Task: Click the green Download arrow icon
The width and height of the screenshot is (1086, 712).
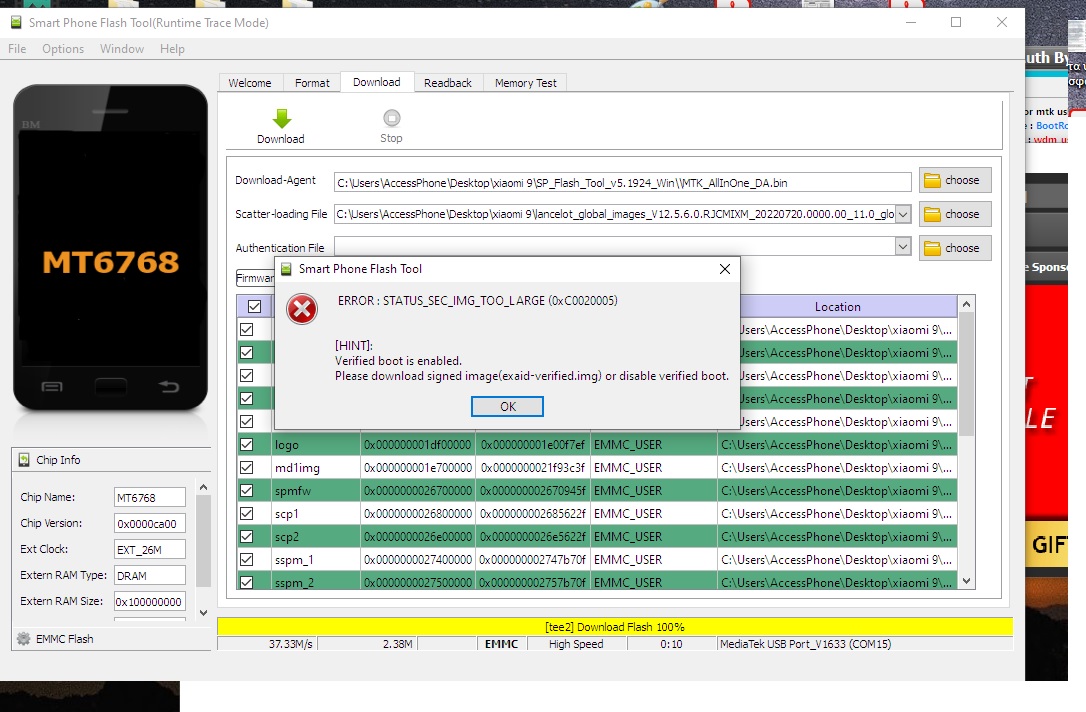Action: pyautogui.click(x=281, y=118)
